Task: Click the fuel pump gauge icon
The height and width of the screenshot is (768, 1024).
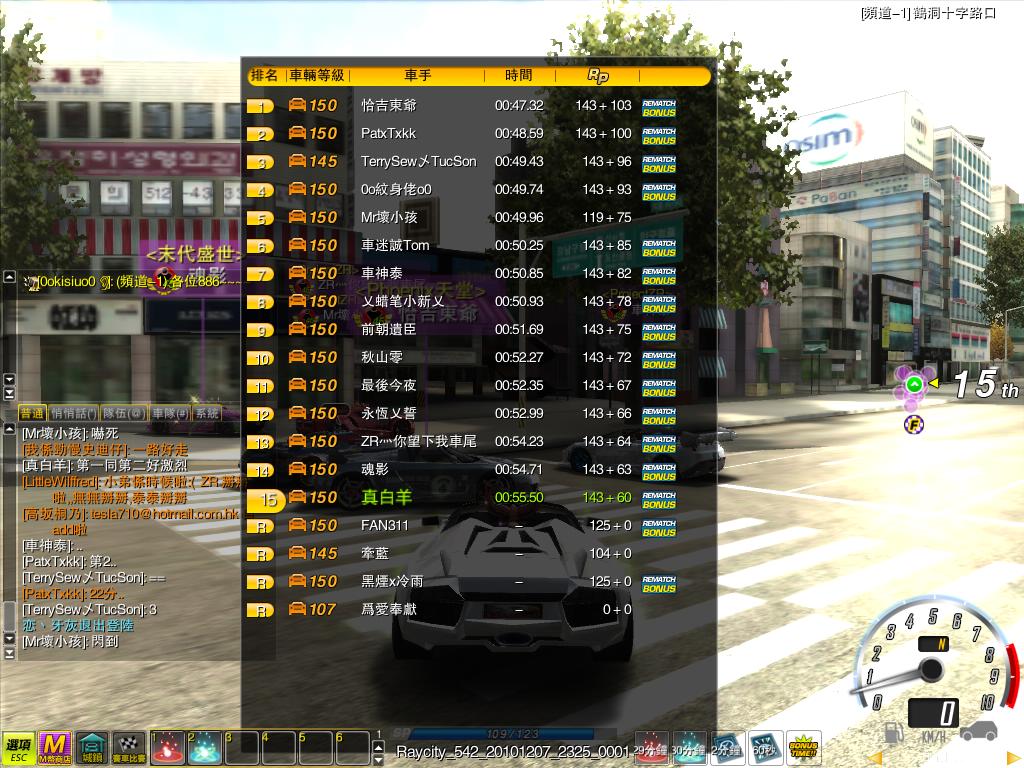Action: click(x=893, y=733)
